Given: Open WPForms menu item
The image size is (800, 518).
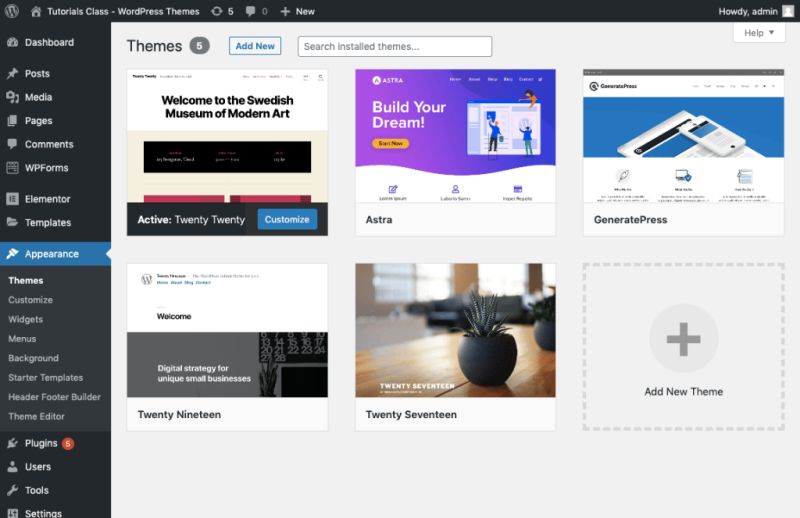Looking at the screenshot, I should [x=55, y=167].
